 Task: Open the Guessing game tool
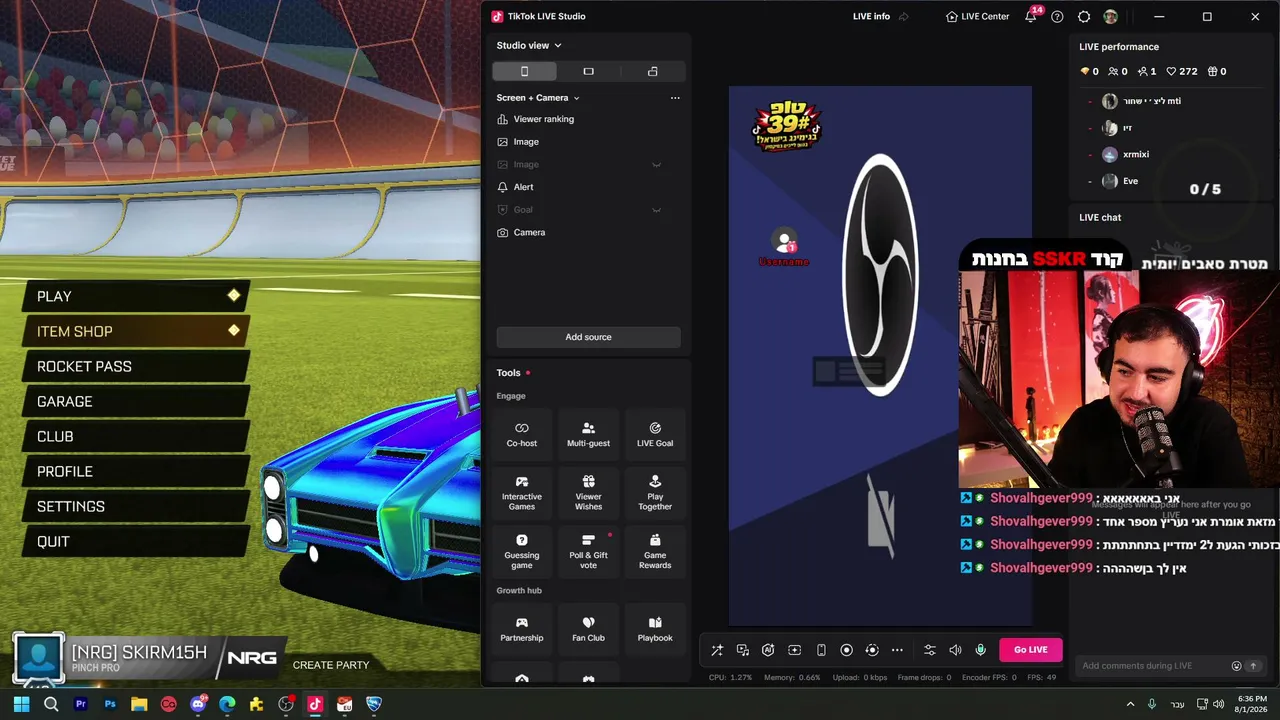[521, 552]
